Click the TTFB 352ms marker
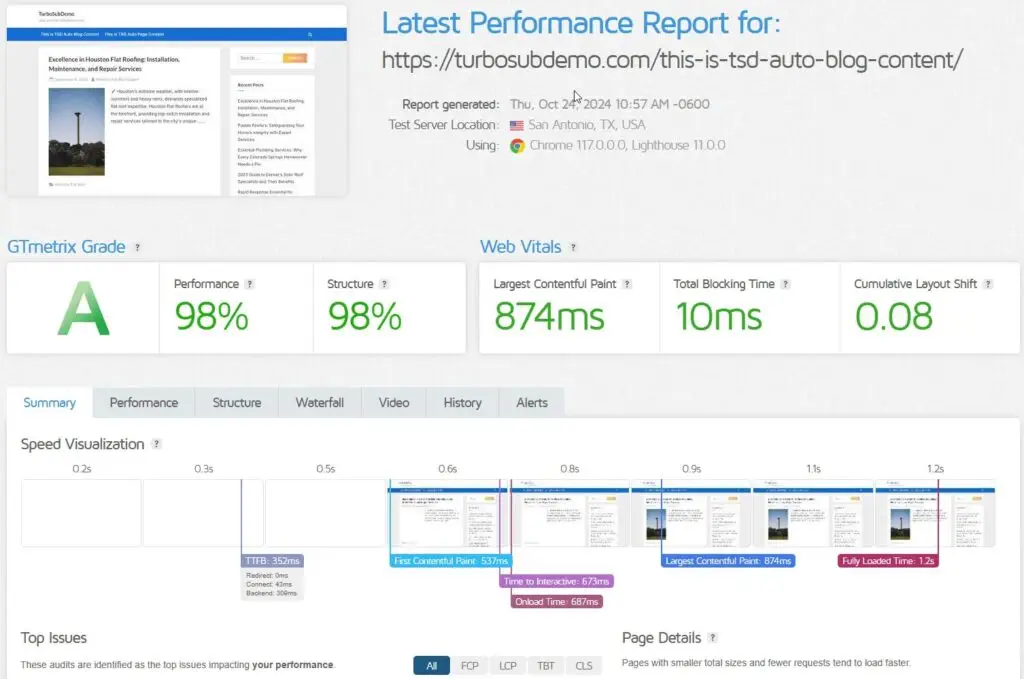1024x679 pixels. [x=272, y=561]
